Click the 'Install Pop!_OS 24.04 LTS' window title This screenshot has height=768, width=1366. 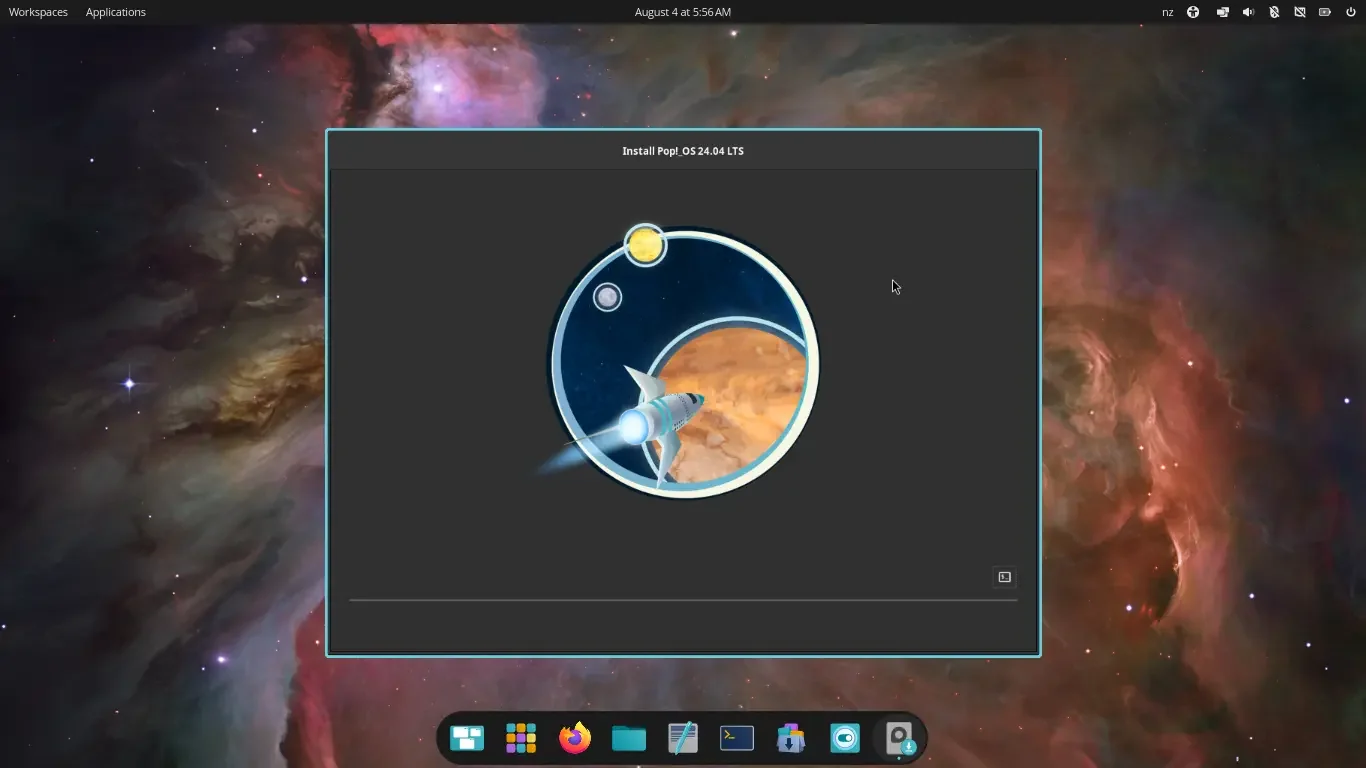tap(683, 151)
